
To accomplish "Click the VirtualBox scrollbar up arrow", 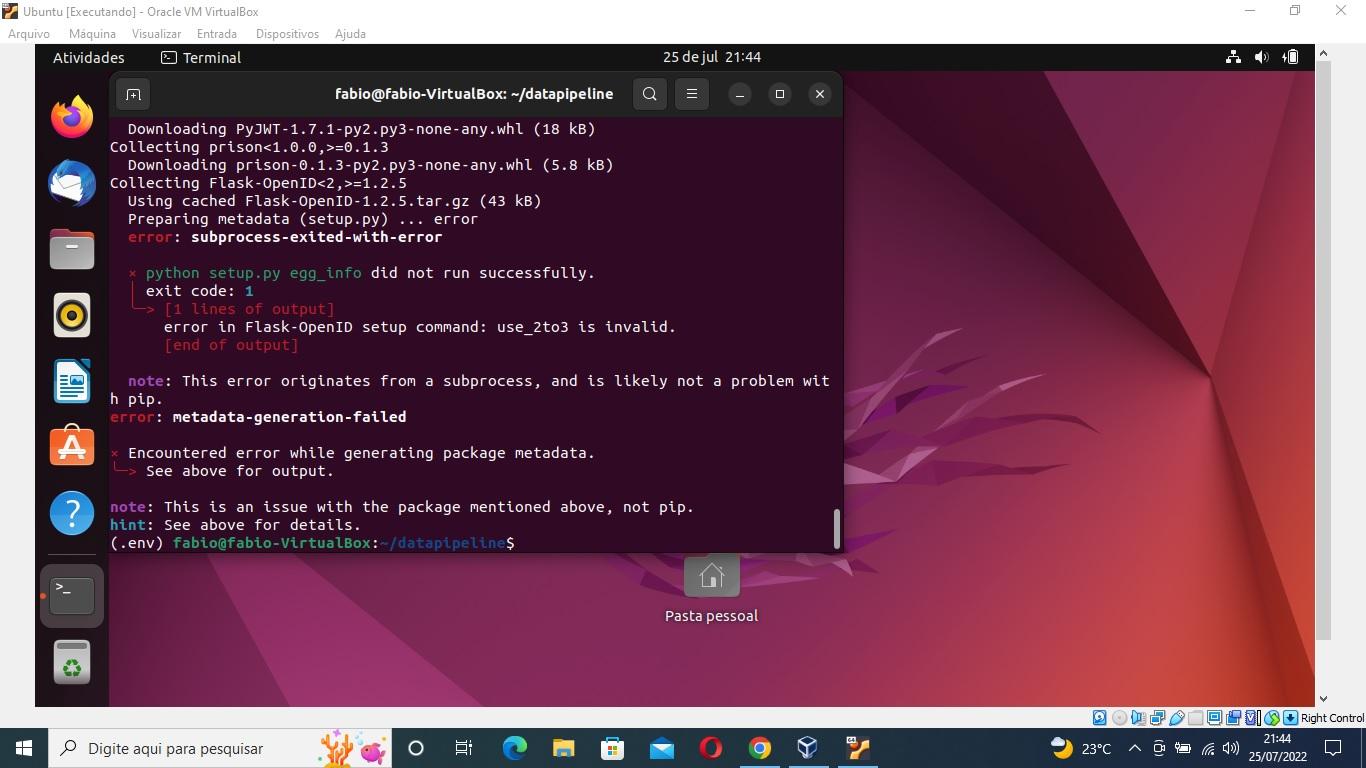I will (x=1323, y=53).
